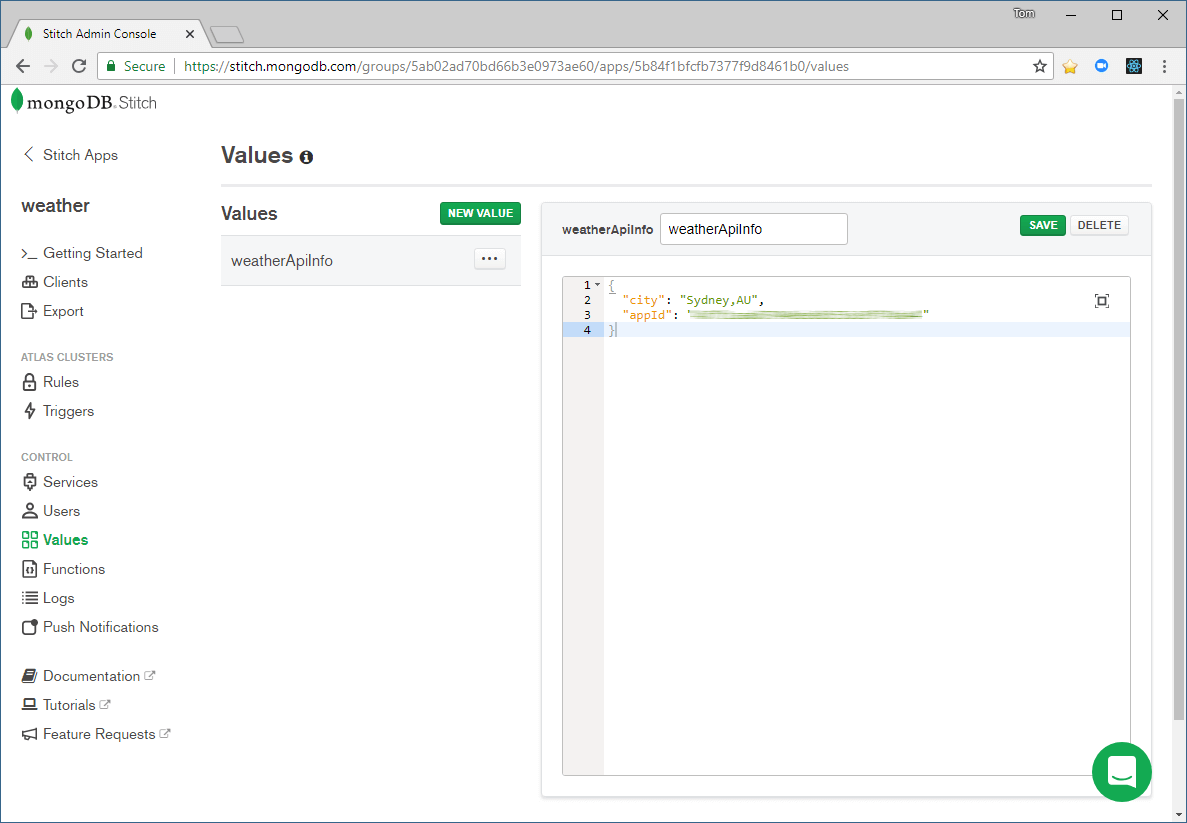
Task: Click the browser back arrow
Action: coord(23,67)
